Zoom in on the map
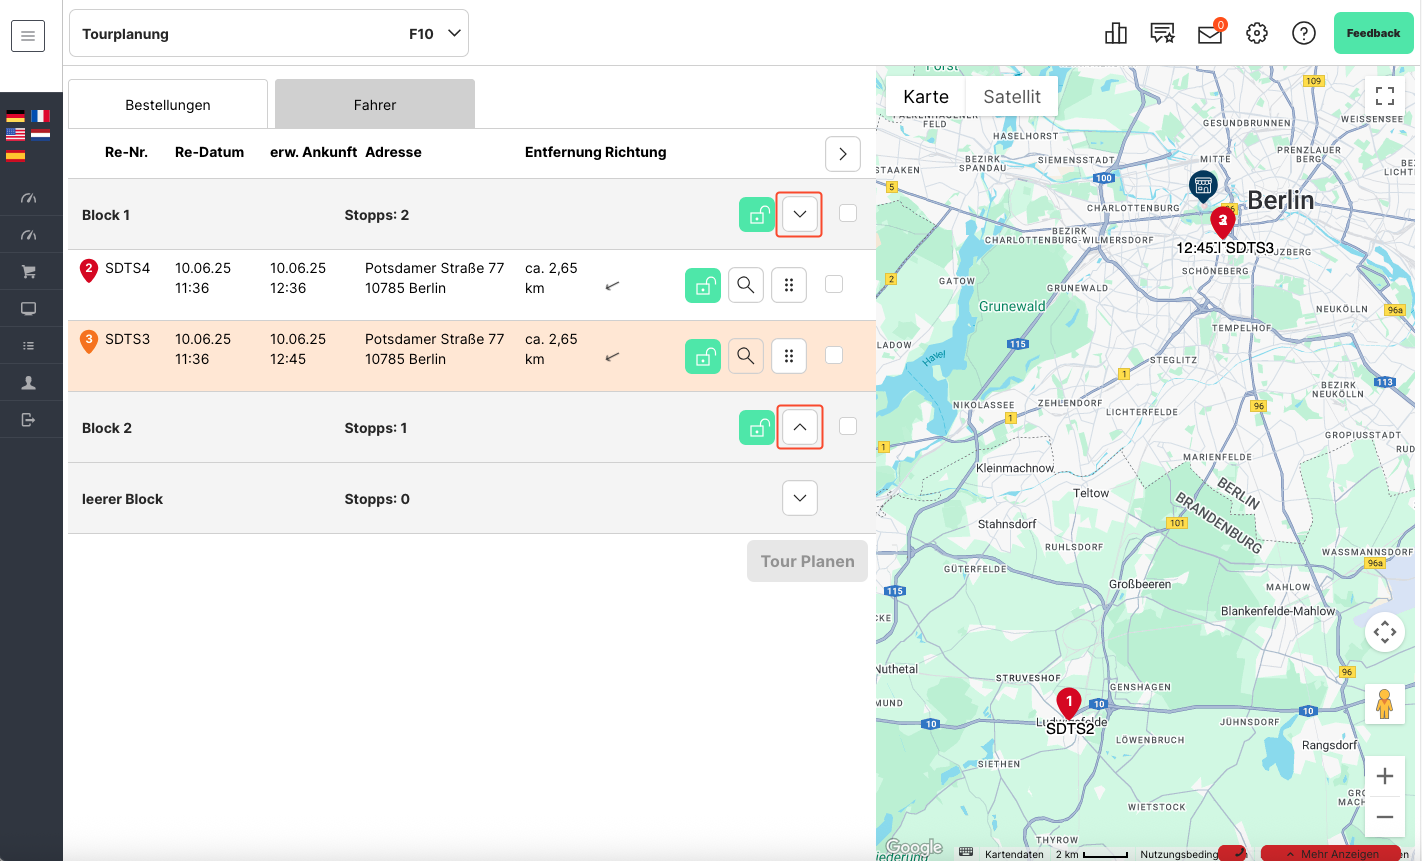The height and width of the screenshot is (861, 1422). [x=1385, y=776]
